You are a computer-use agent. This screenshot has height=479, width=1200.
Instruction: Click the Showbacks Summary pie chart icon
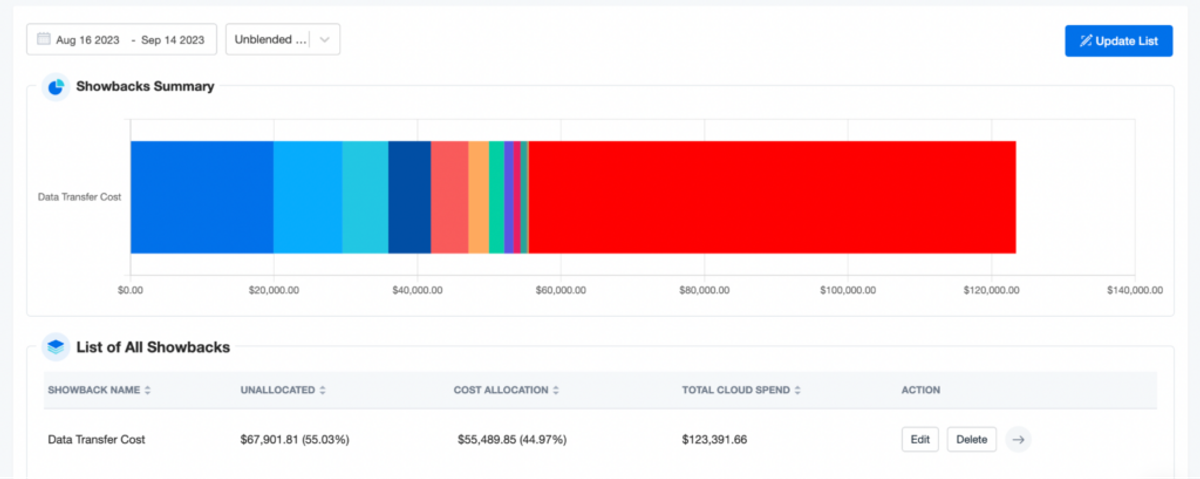coord(56,87)
